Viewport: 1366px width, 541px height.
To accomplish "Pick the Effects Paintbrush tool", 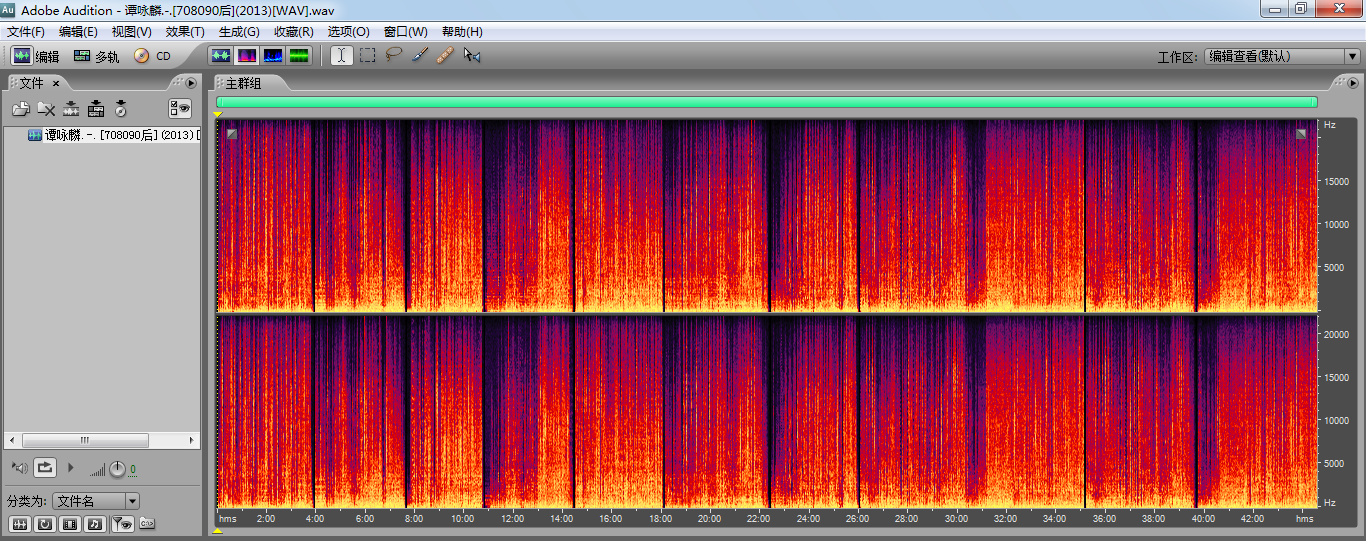I will pos(420,56).
